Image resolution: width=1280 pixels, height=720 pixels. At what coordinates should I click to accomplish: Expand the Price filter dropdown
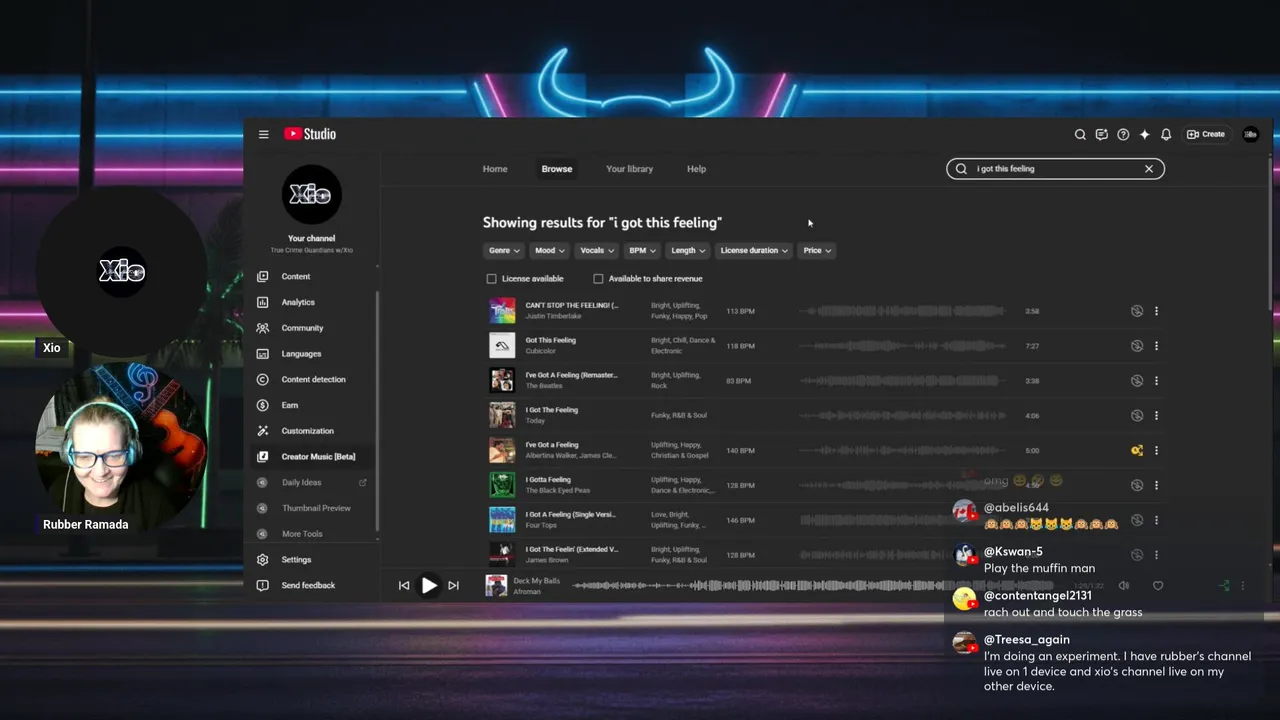coord(817,251)
